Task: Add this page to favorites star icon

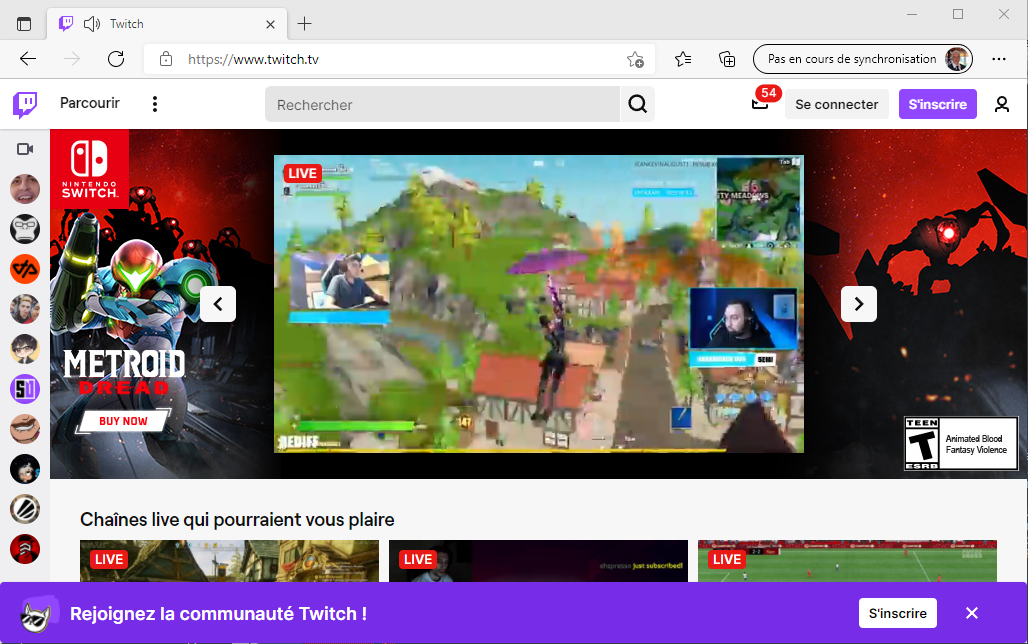Action: [x=635, y=59]
